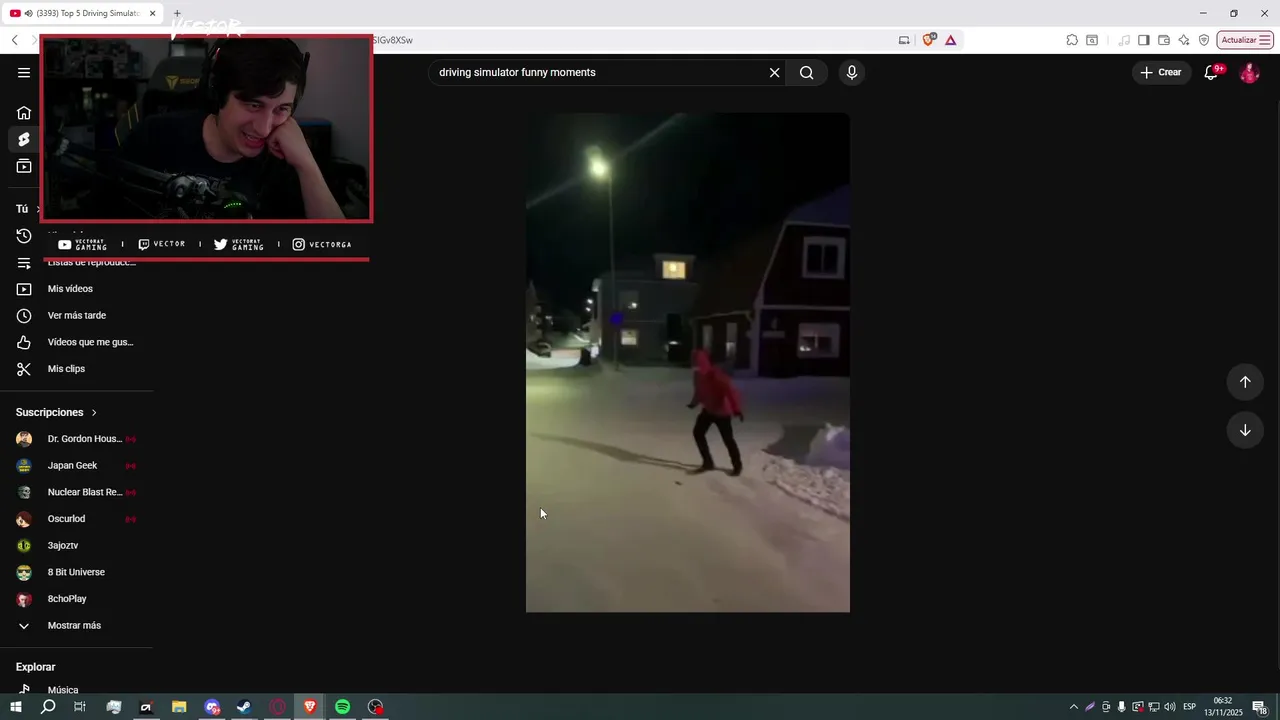1280x720 pixels.
Task: Open the Brave VPN shield icon
Action: pyautogui.click(x=1204, y=40)
